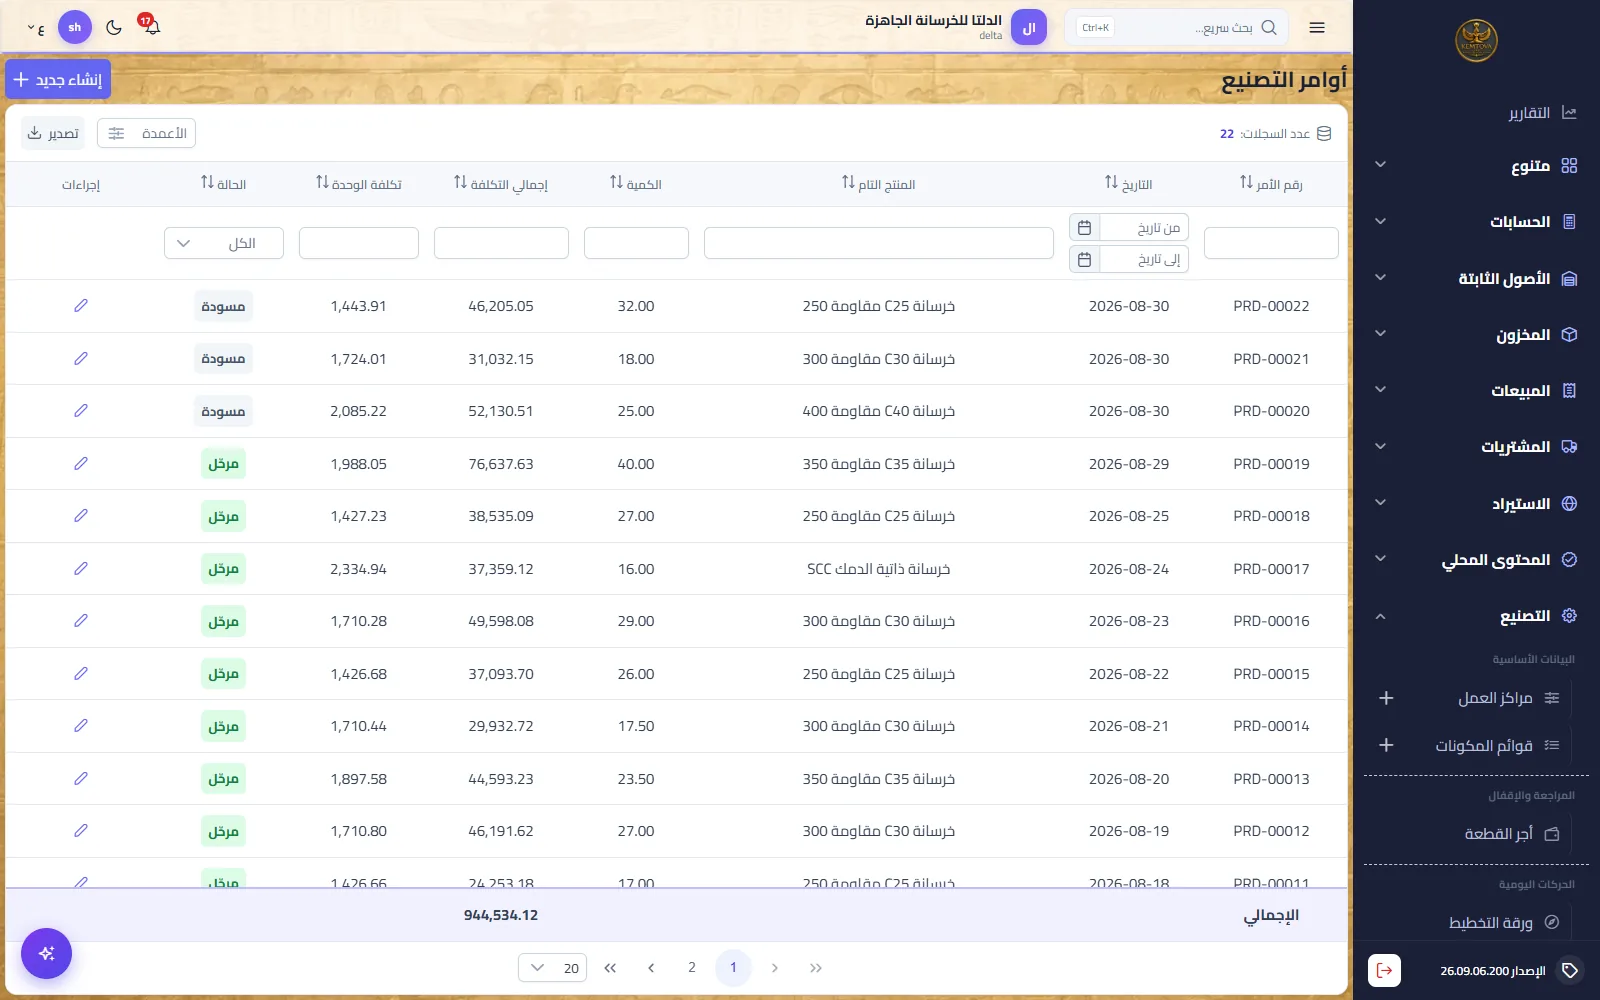
Task: Edit order PRD-00020 pencil icon
Action: (x=81, y=411)
